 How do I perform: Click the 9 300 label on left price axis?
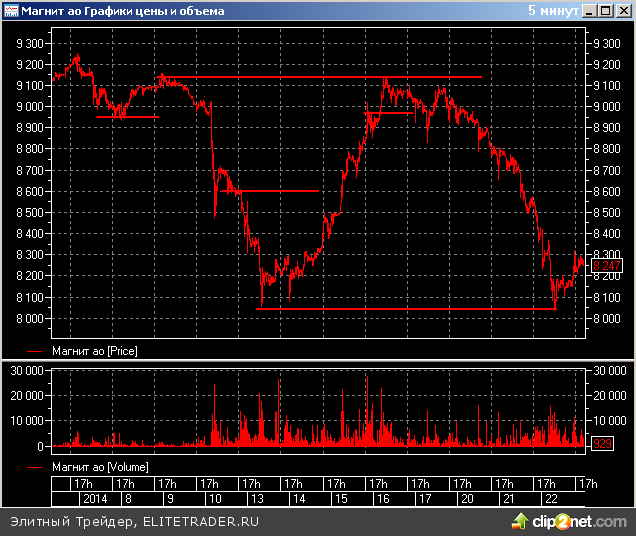(x=30, y=44)
